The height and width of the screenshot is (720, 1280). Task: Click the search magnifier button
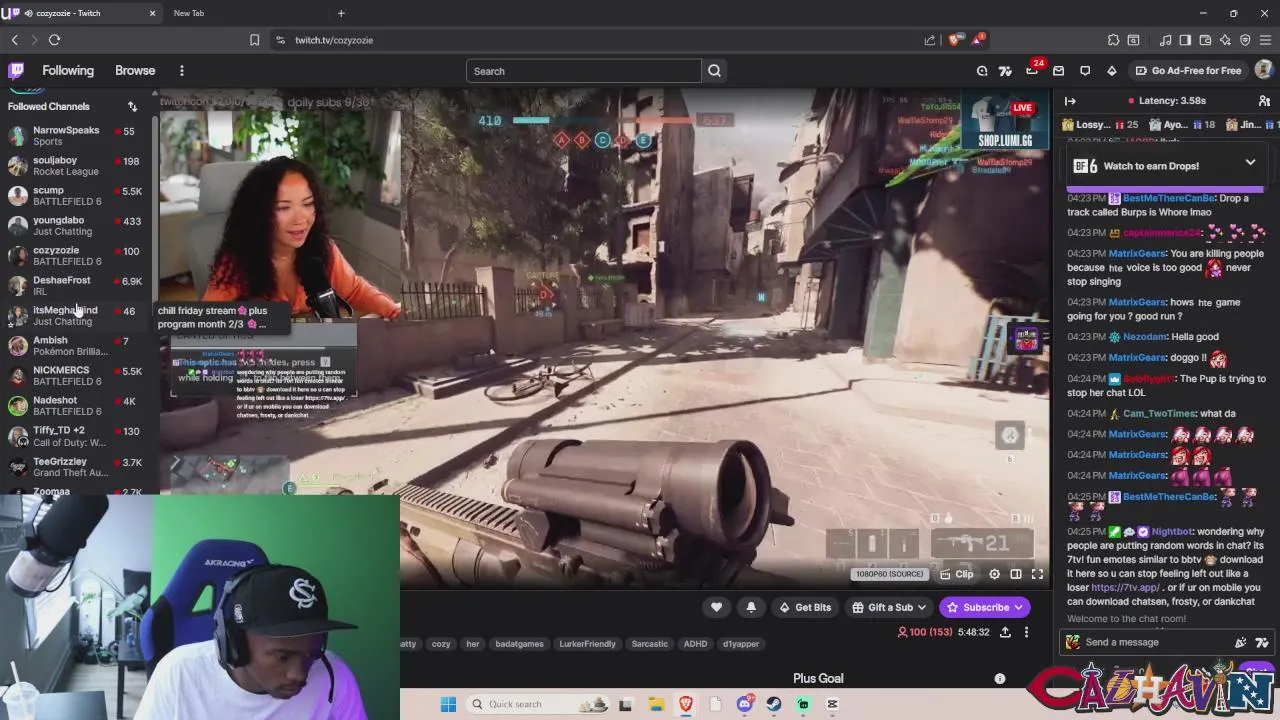coord(714,71)
